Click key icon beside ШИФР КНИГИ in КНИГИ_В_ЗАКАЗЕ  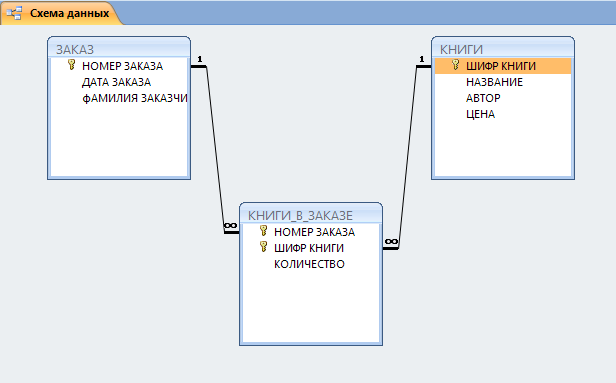[264, 247]
